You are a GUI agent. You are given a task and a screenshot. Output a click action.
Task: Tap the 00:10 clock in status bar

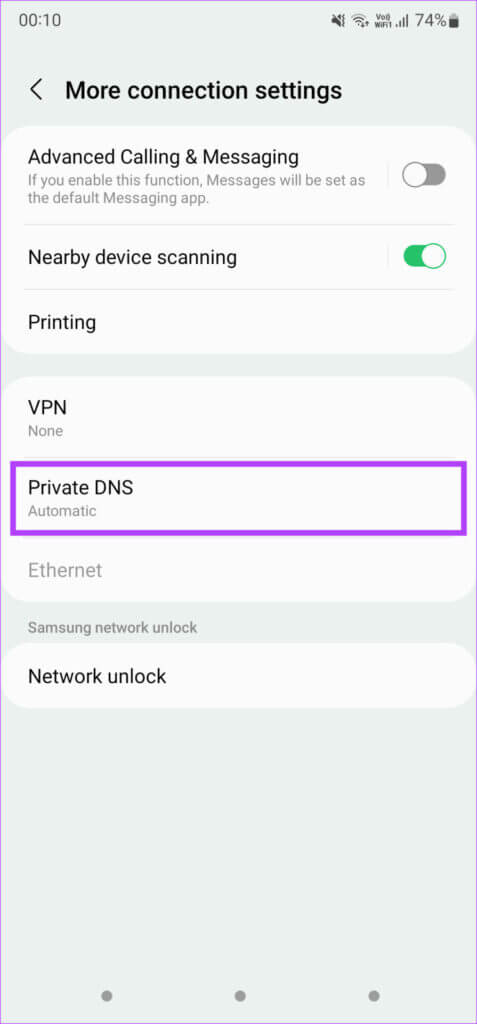click(39, 21)
